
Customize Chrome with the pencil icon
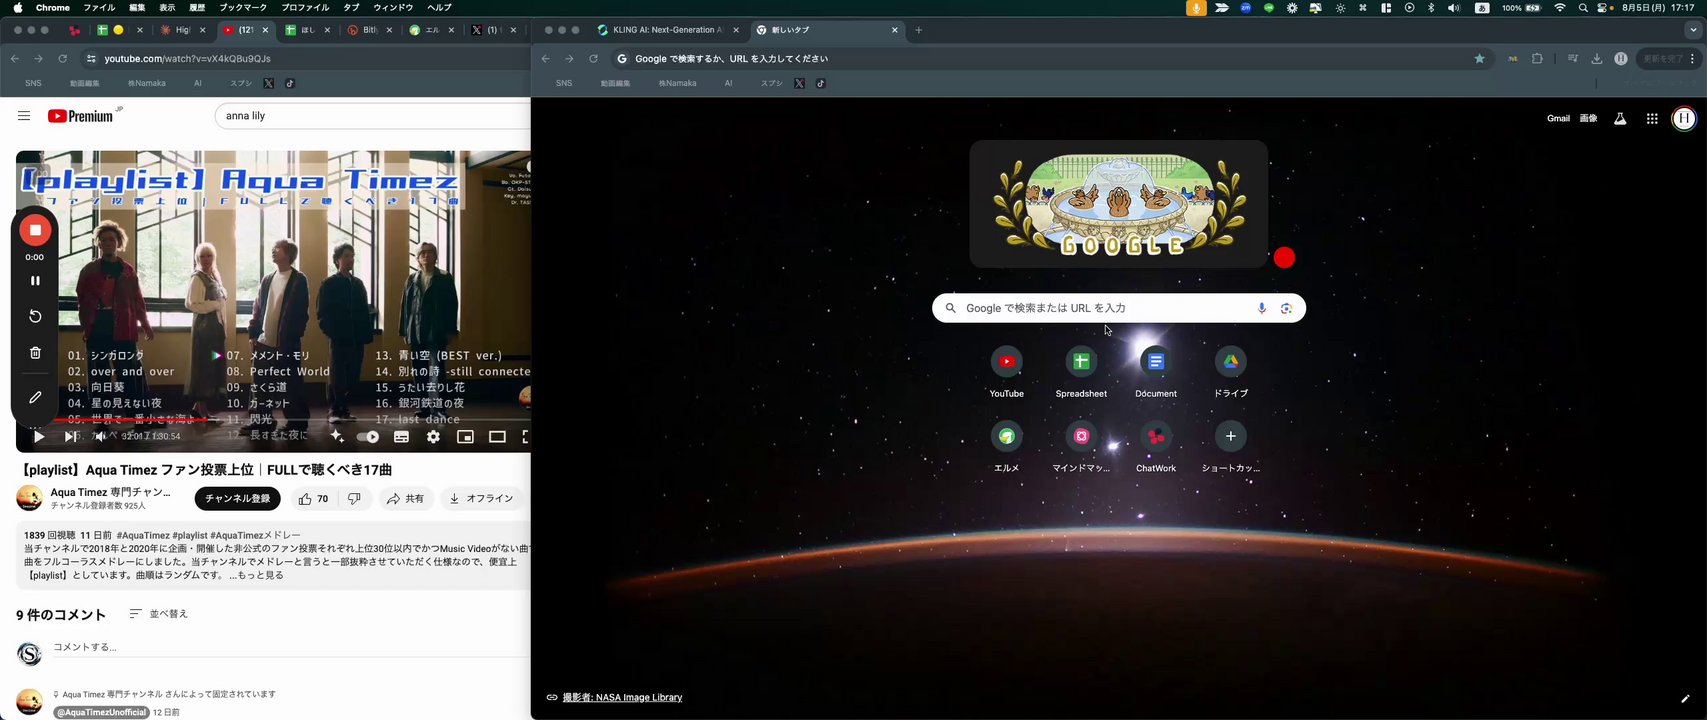[1685, 698]
